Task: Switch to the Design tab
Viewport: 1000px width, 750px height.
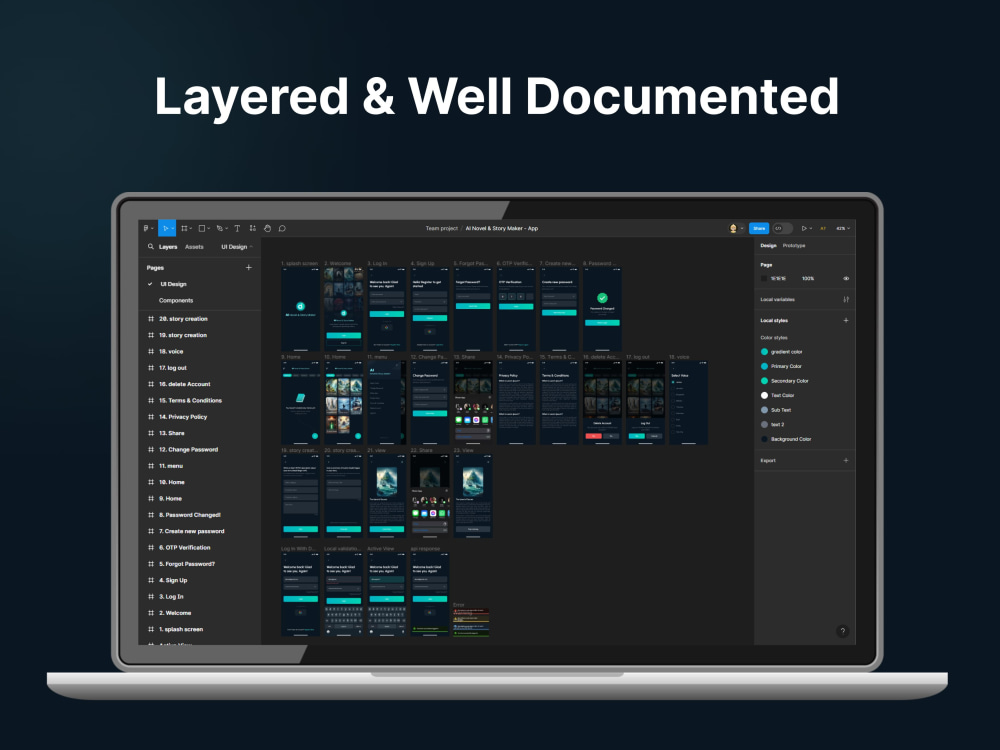Action: point(768,246)
